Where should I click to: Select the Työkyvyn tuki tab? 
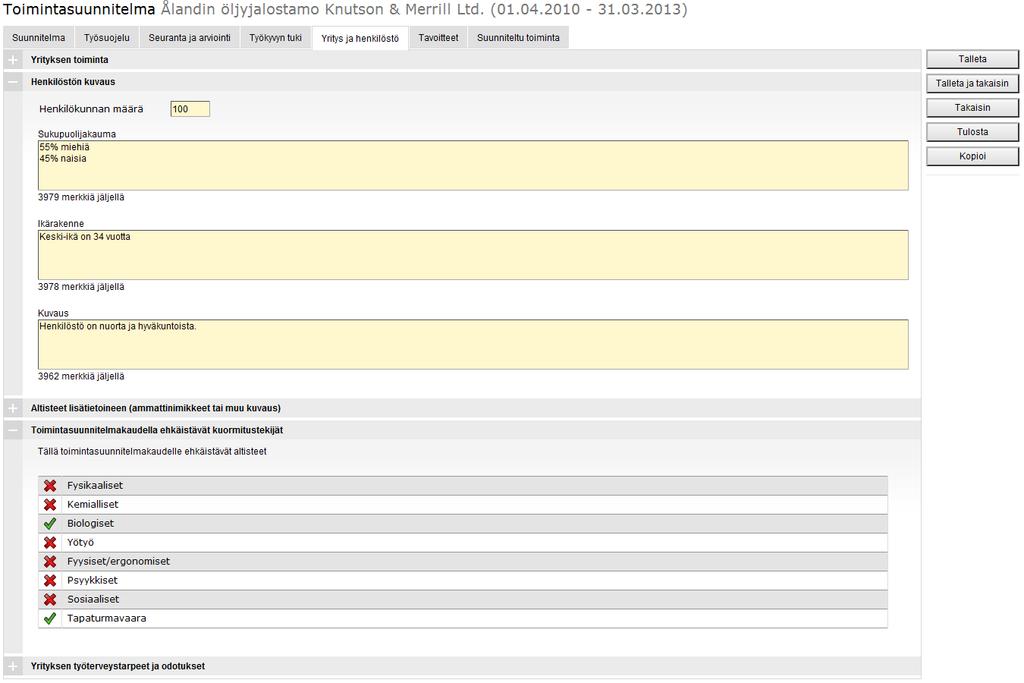[276, 38]
